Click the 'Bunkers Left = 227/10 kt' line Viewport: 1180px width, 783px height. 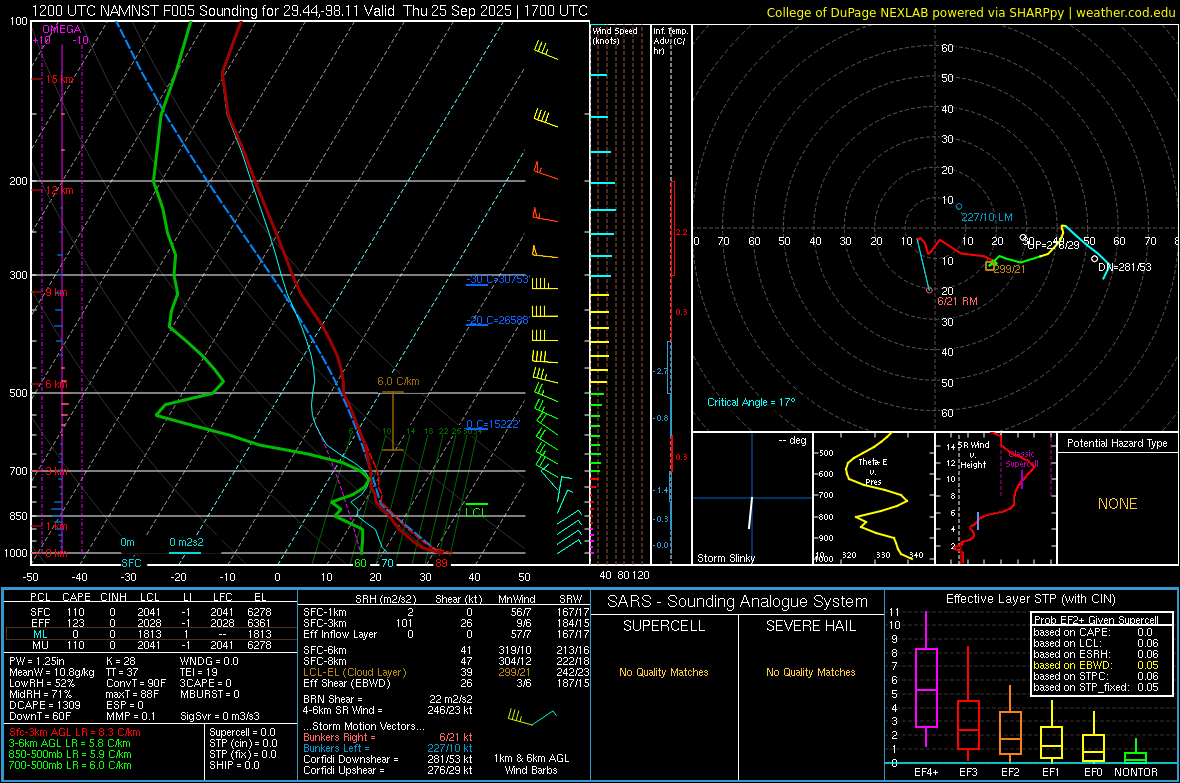click(388, 748)
